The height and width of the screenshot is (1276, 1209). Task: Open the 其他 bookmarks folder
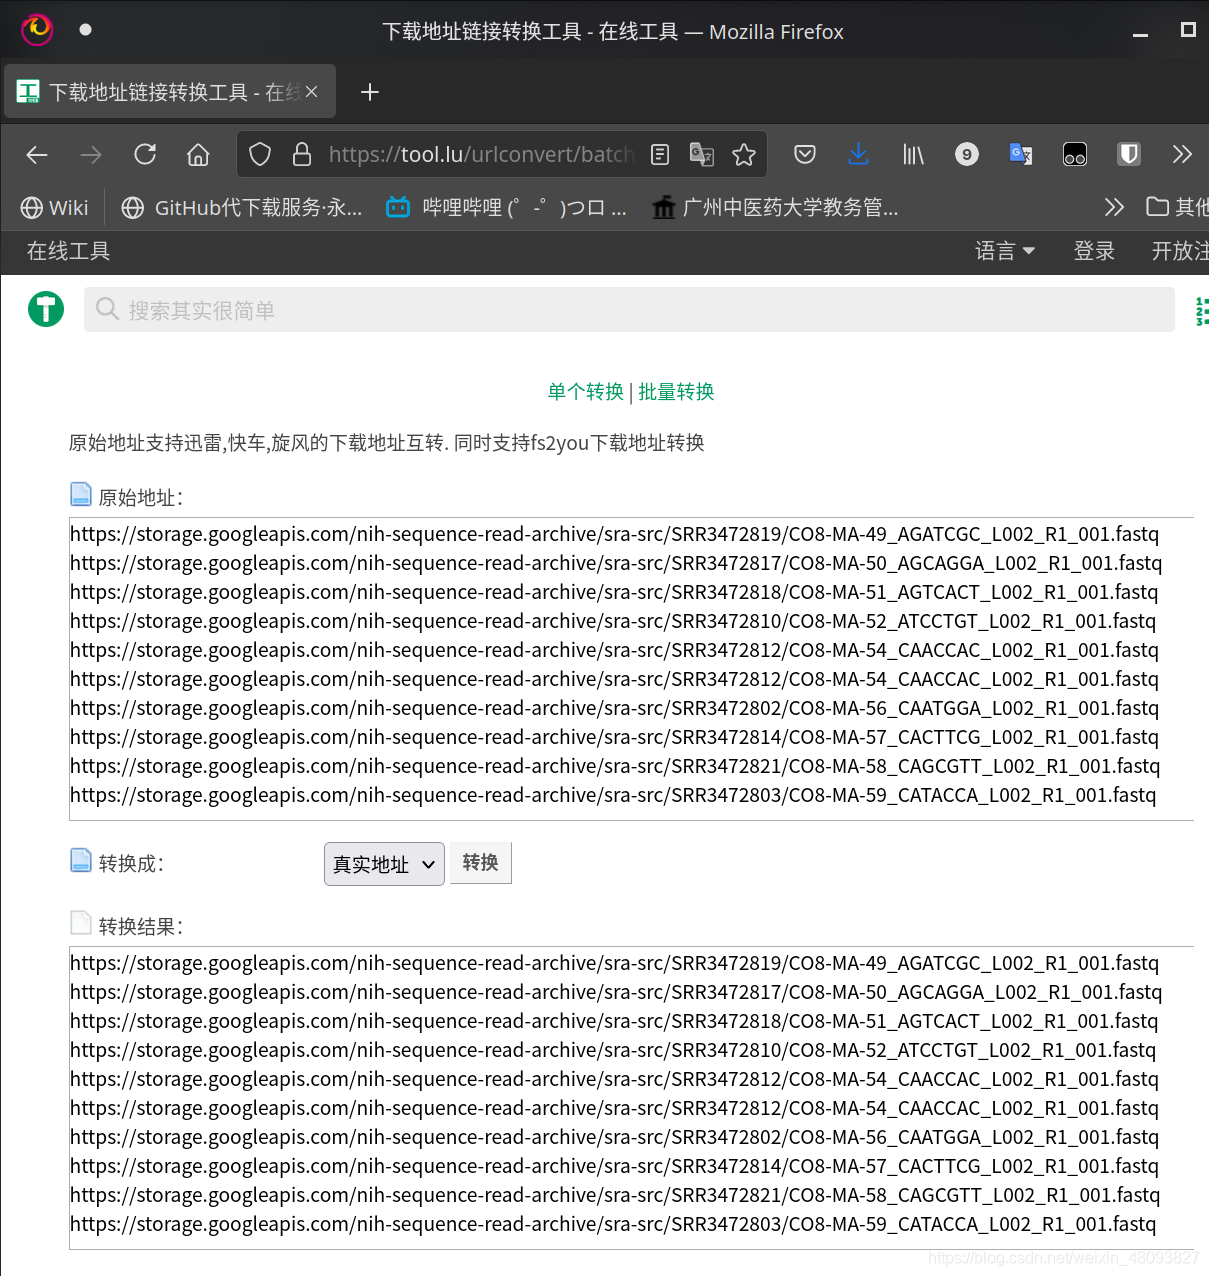pos(1177,207)
